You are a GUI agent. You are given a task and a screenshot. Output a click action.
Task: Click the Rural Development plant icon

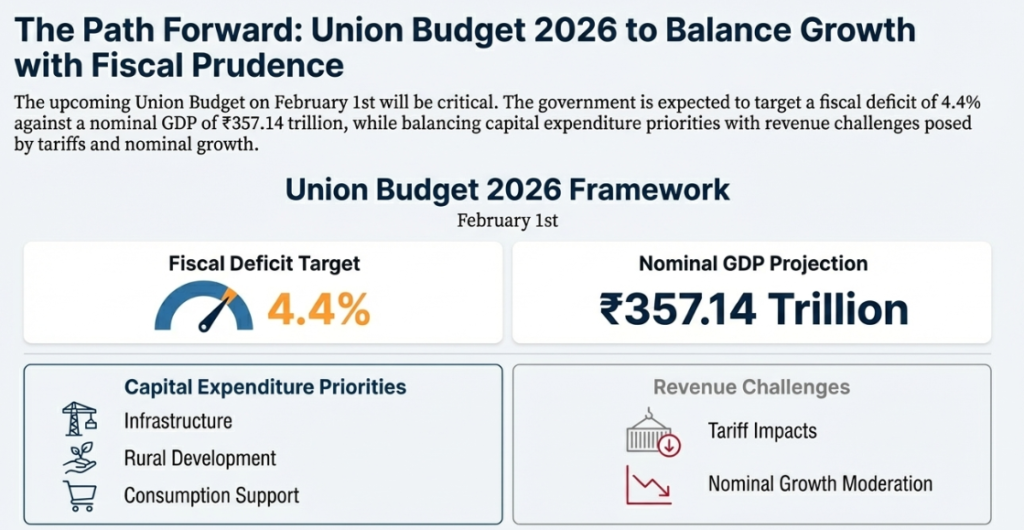pyautogui.click(x=79, y=457)
